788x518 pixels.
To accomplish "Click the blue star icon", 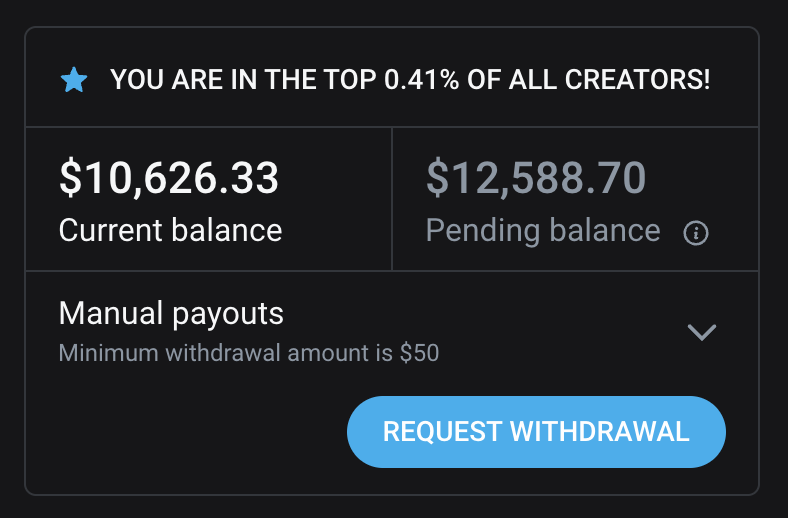I will 74,80.
